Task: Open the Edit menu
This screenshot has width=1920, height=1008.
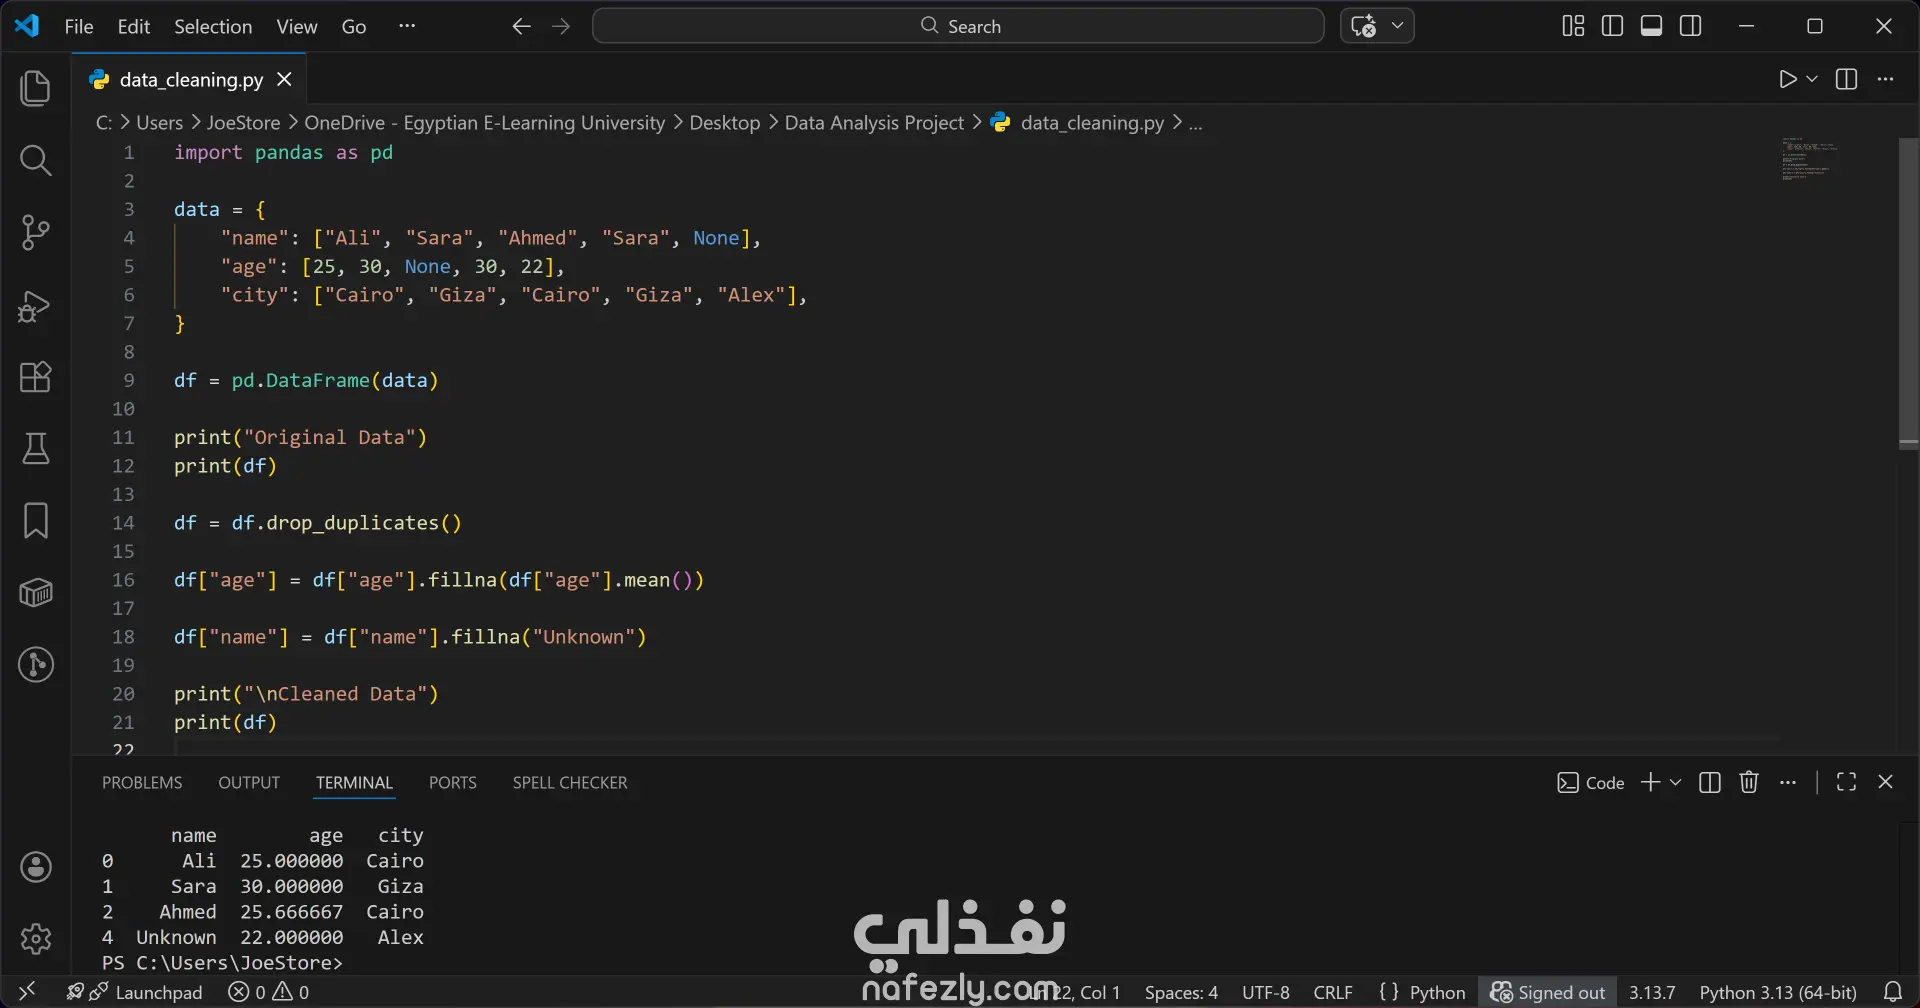Action: click(x=134, y=26)
